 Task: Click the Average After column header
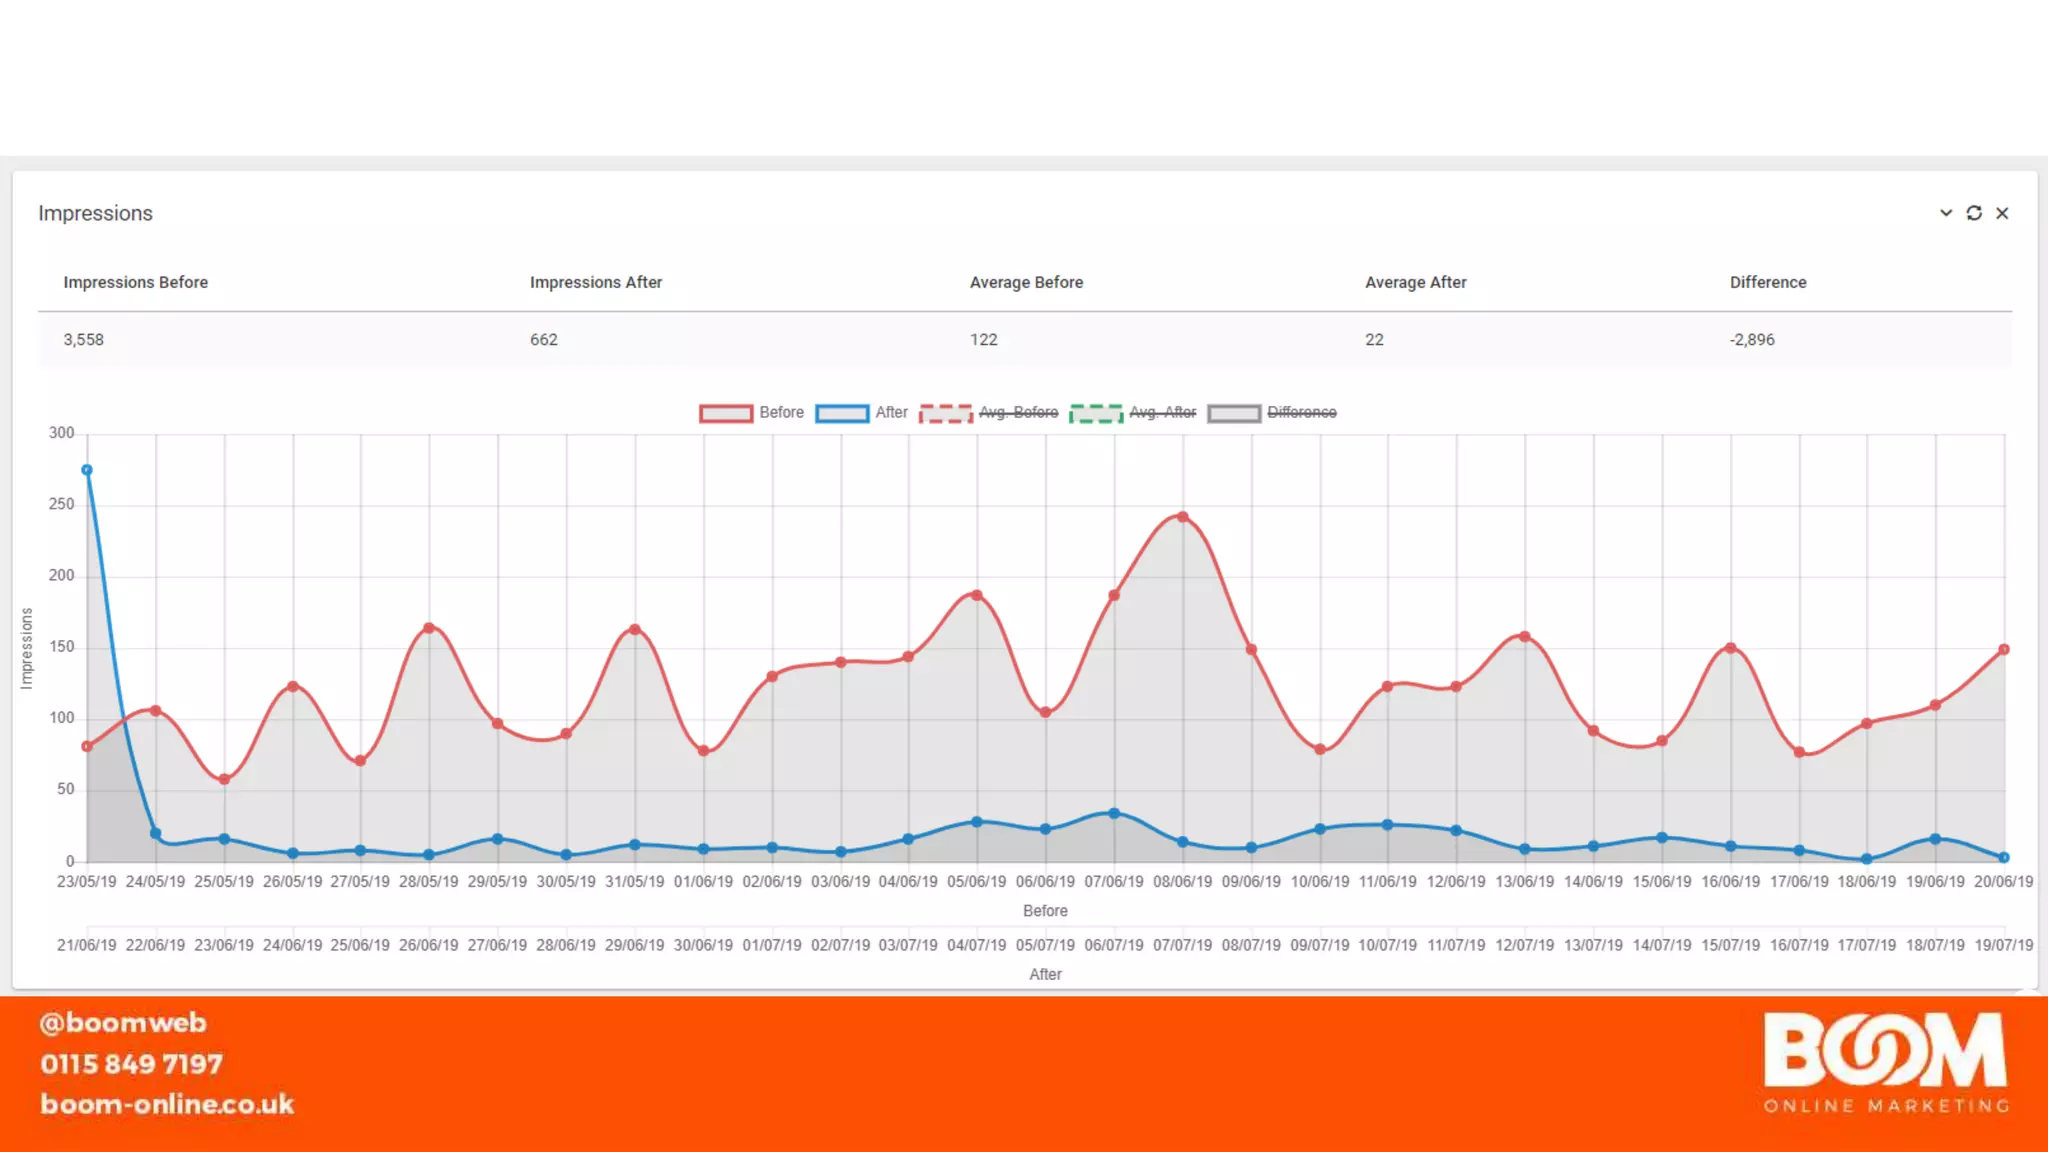click(1415, 282)
